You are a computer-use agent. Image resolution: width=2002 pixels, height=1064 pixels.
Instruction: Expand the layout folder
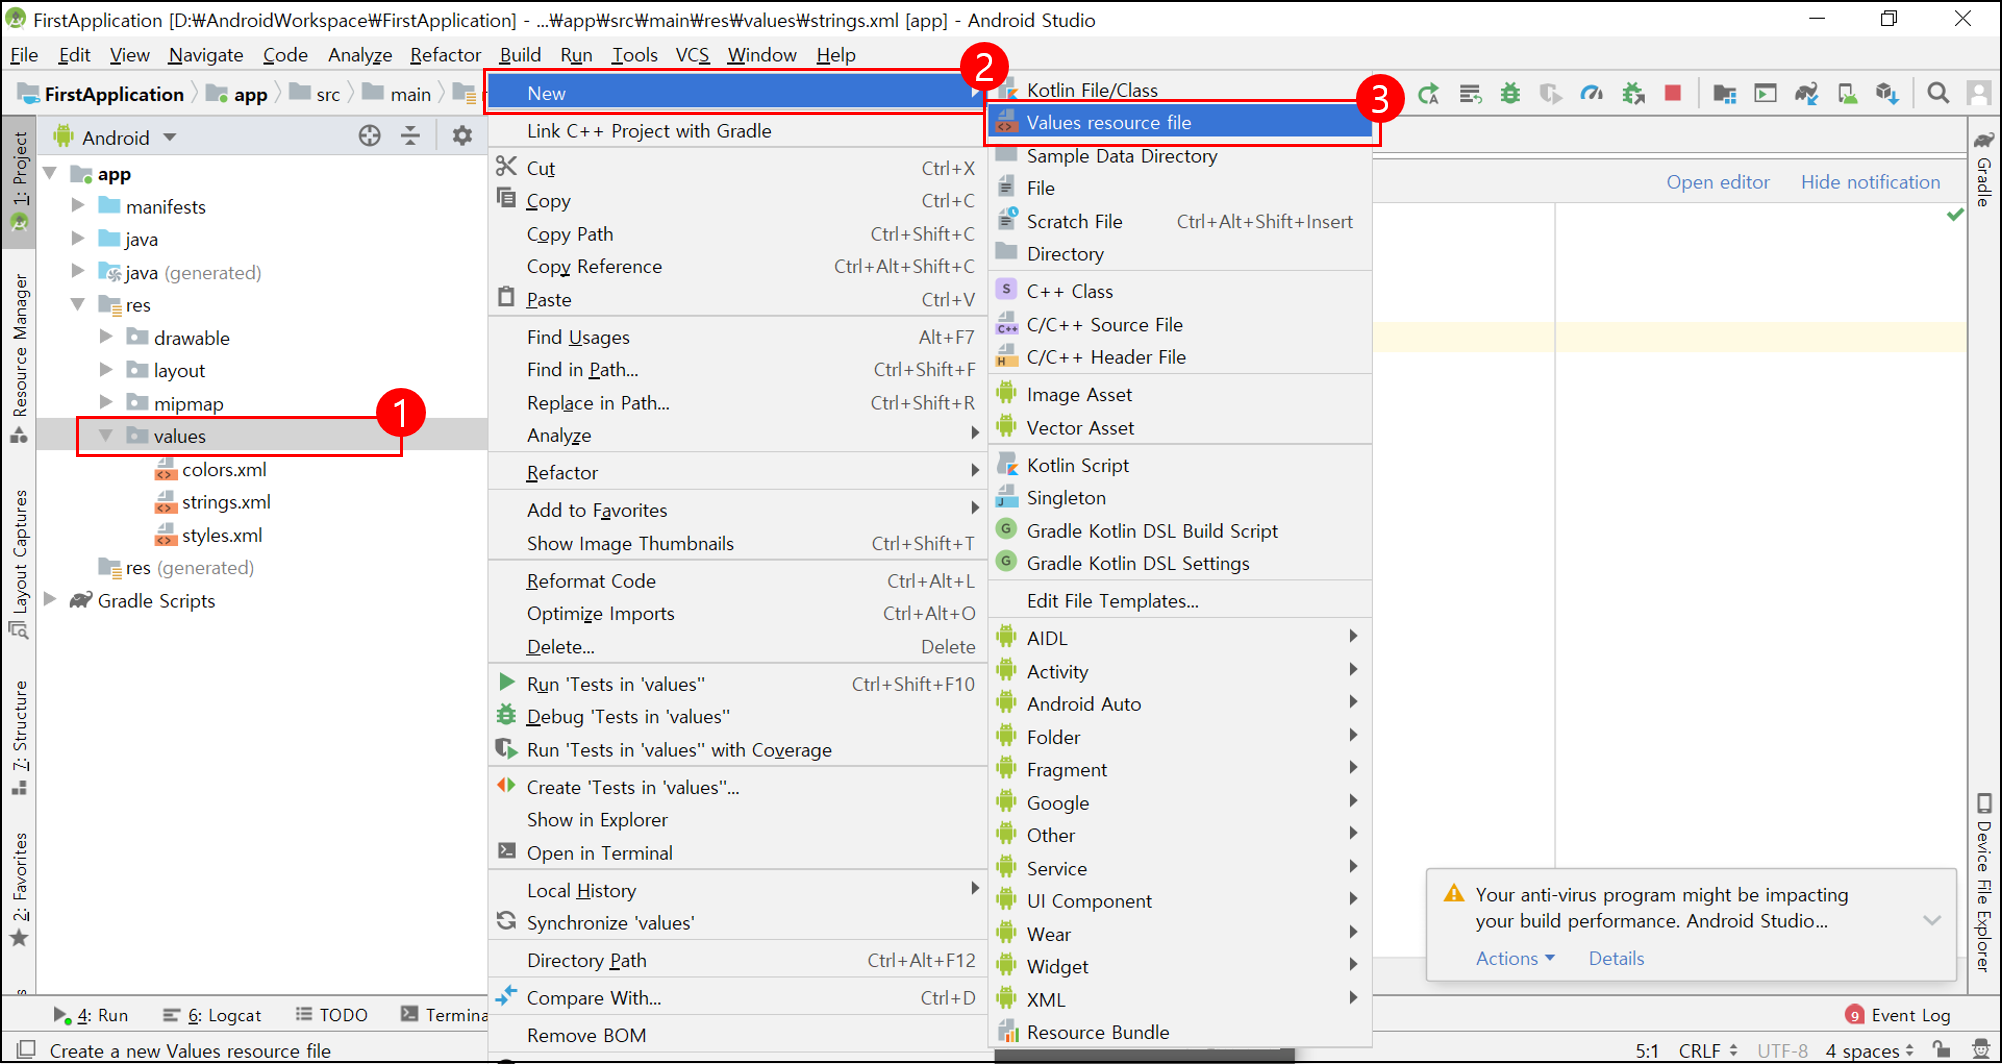click(x=106, y=370)
